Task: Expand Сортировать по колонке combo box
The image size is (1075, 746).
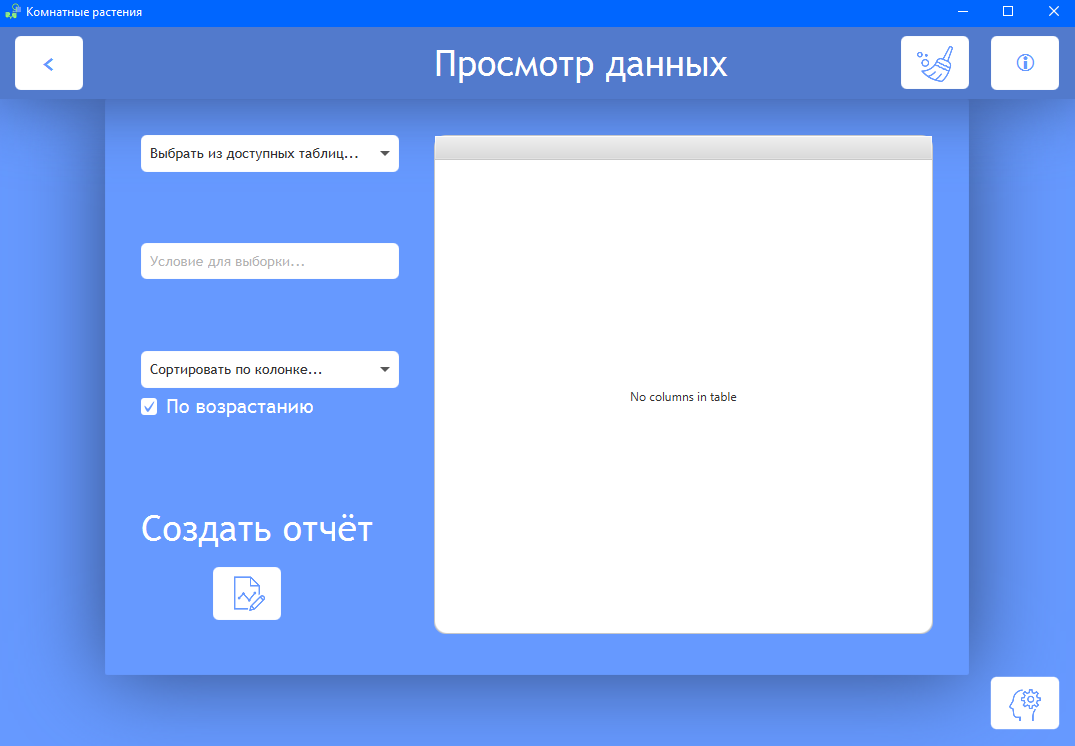Action: click(x=269, y=370)
